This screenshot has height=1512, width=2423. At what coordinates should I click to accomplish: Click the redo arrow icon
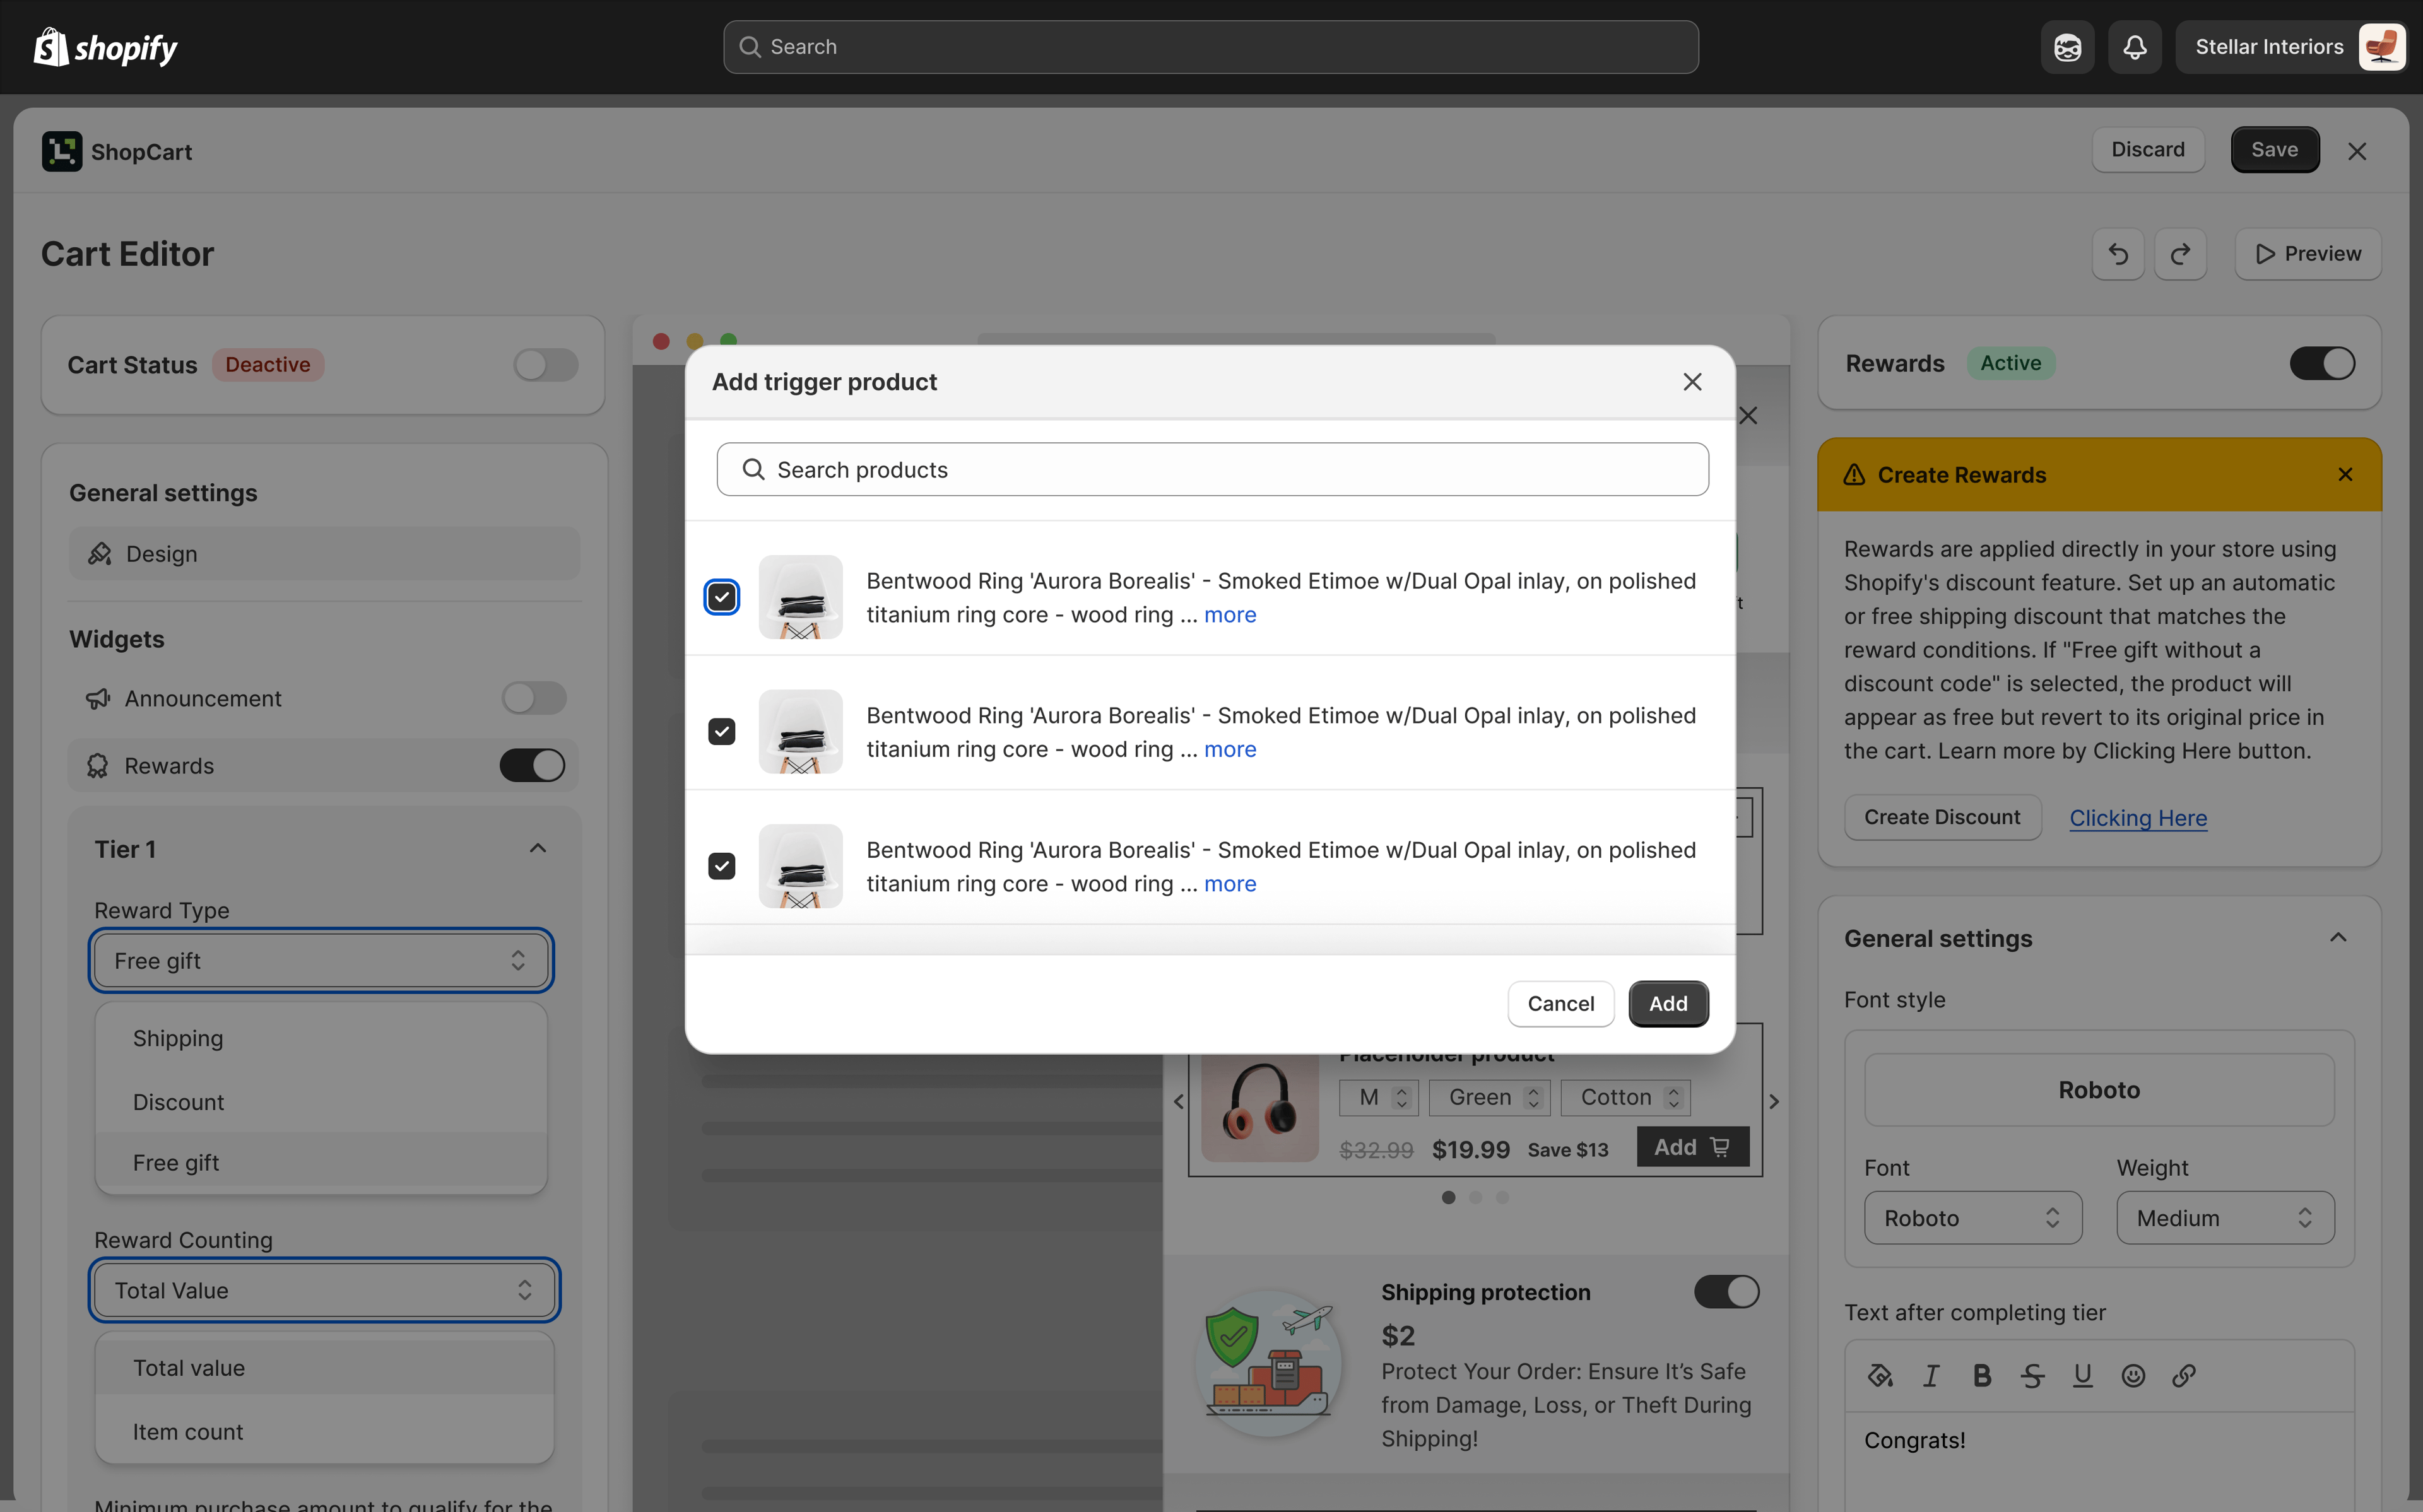(2180, 254)
